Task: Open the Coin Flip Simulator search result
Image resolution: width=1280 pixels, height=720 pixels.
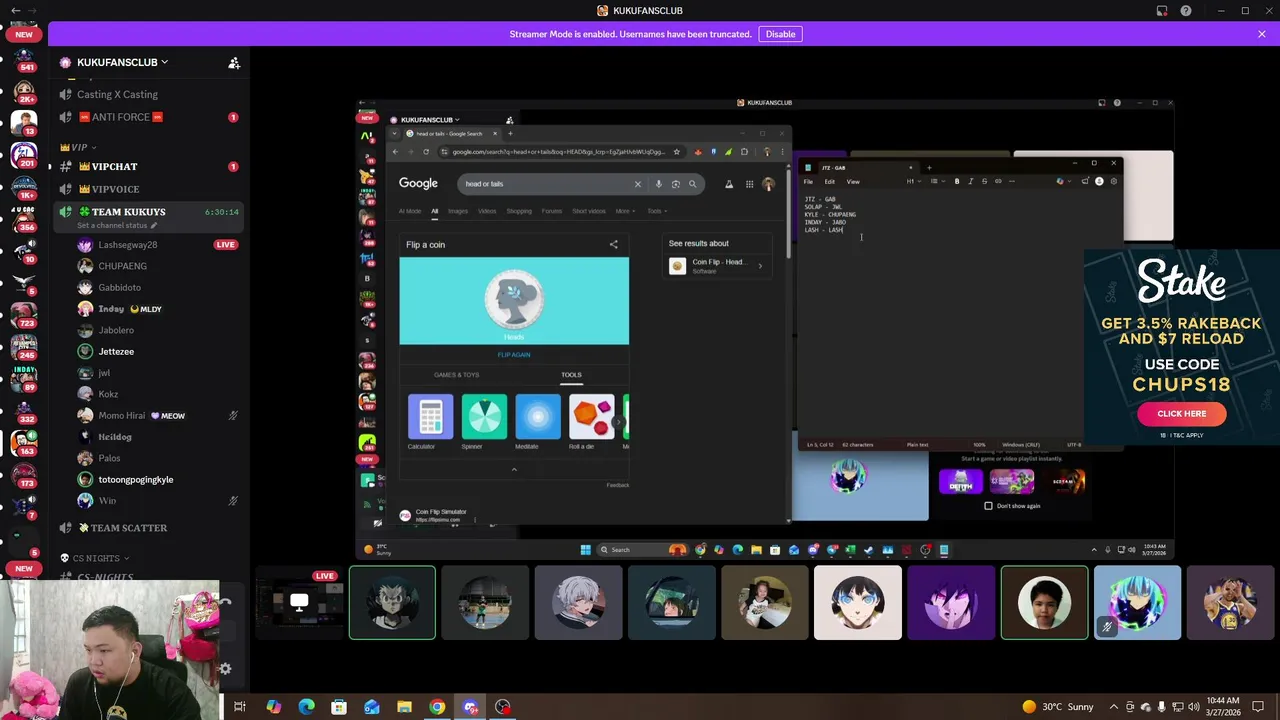Action: coord(441,512)
